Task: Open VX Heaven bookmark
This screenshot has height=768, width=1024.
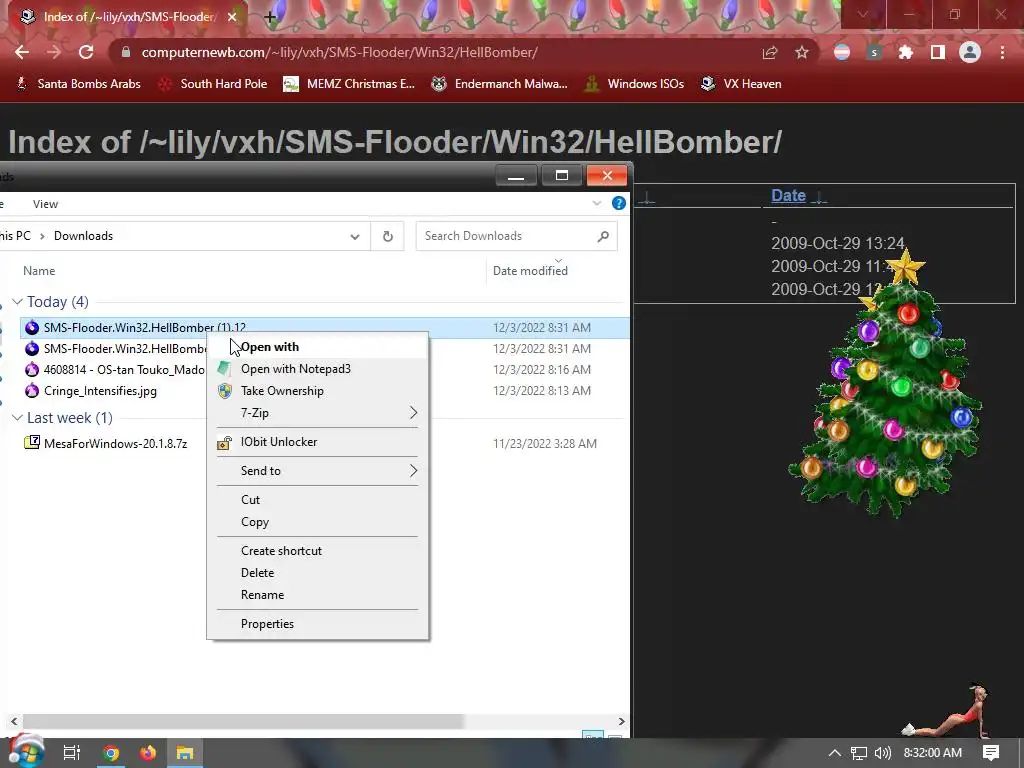Action: click(741, 84)
